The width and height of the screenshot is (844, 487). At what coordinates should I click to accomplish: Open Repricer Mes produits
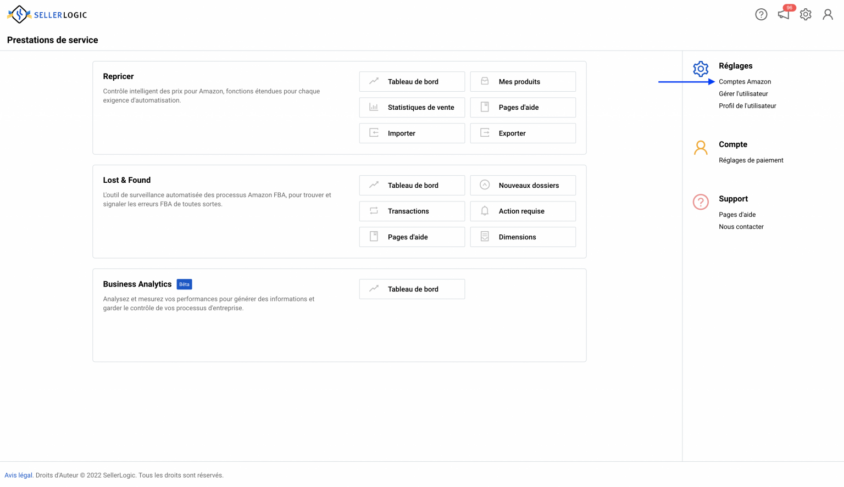[x=523, y=82]
